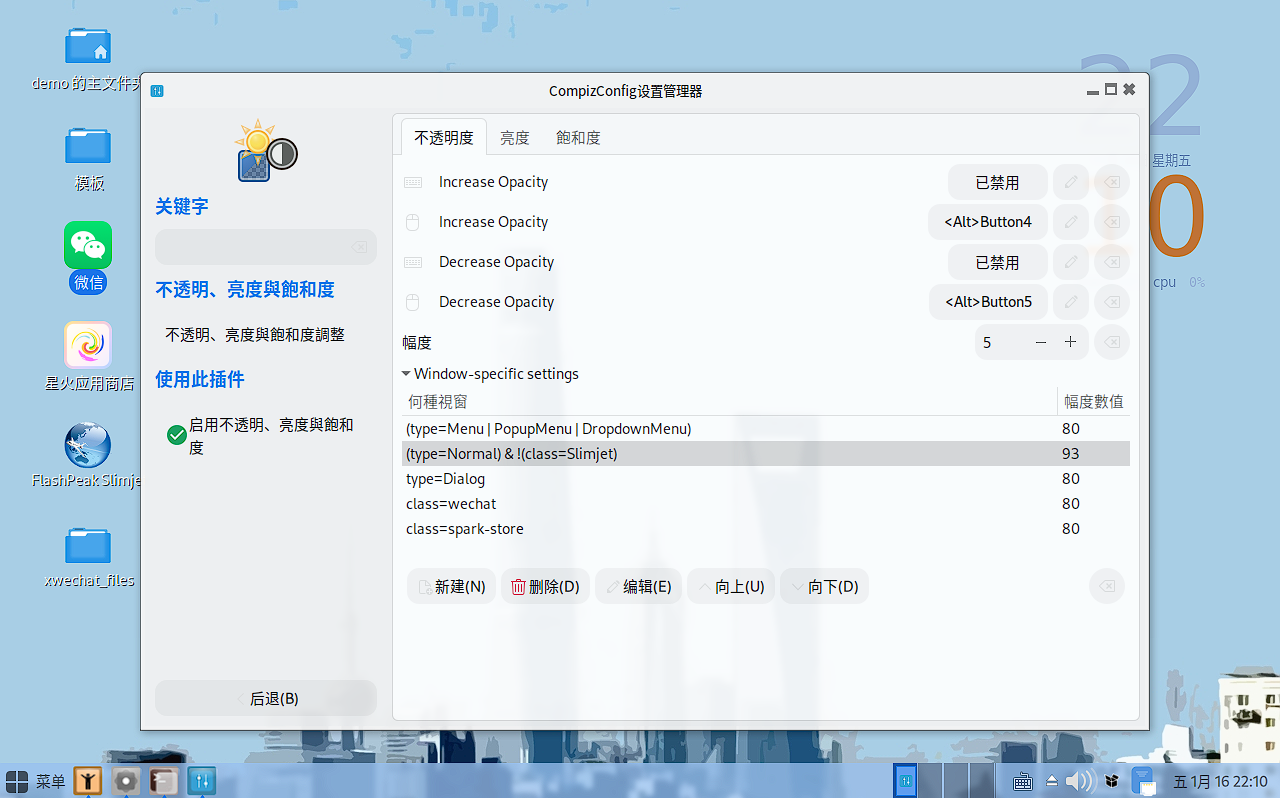Toggle 启用不透明、亮度與飽和度 plugin checkbox

(x=177, y=435)
